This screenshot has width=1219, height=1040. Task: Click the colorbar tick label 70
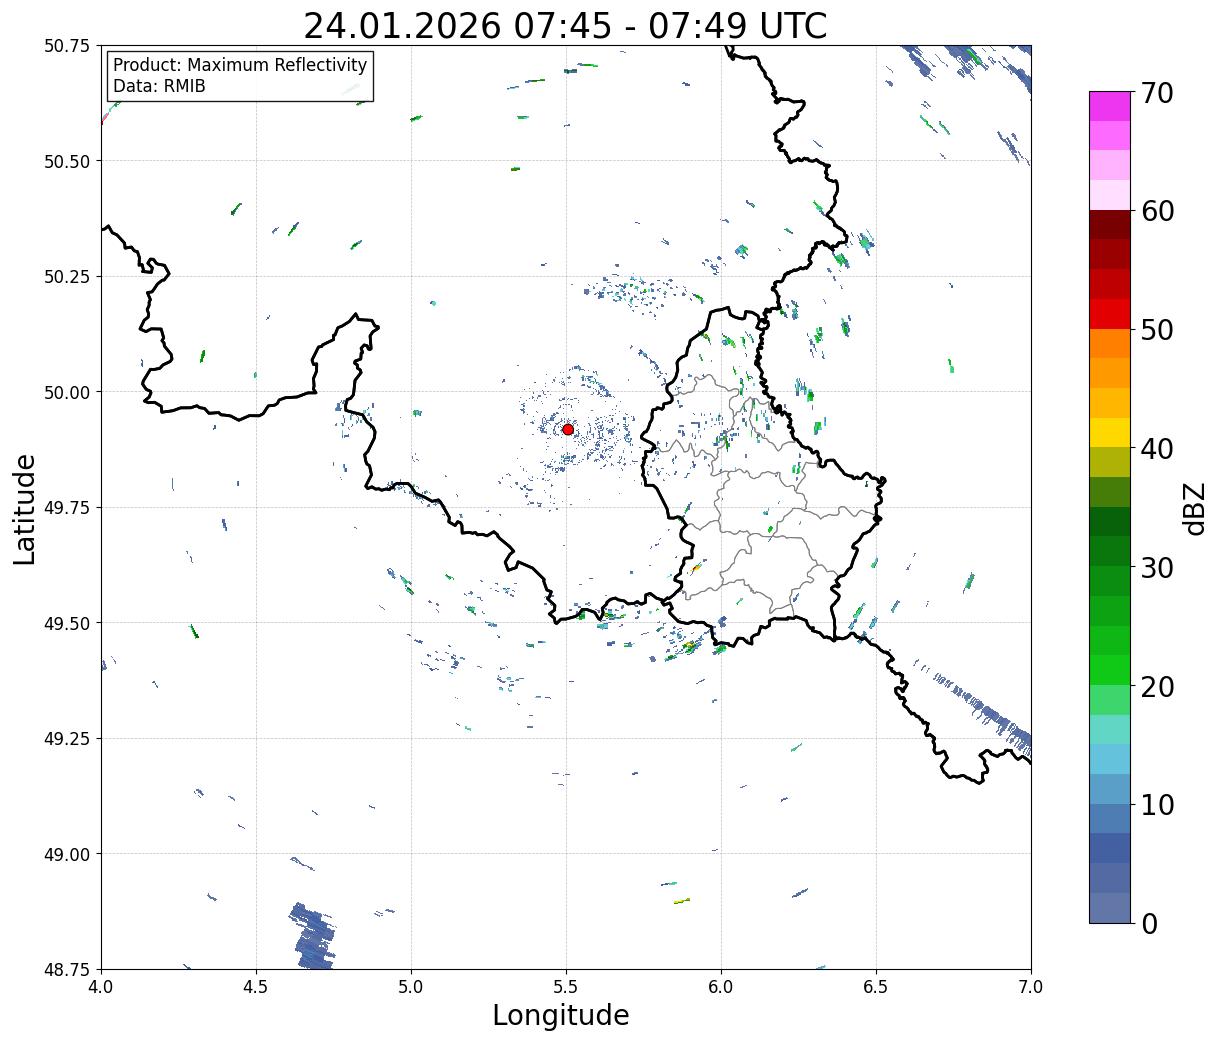1157,93
